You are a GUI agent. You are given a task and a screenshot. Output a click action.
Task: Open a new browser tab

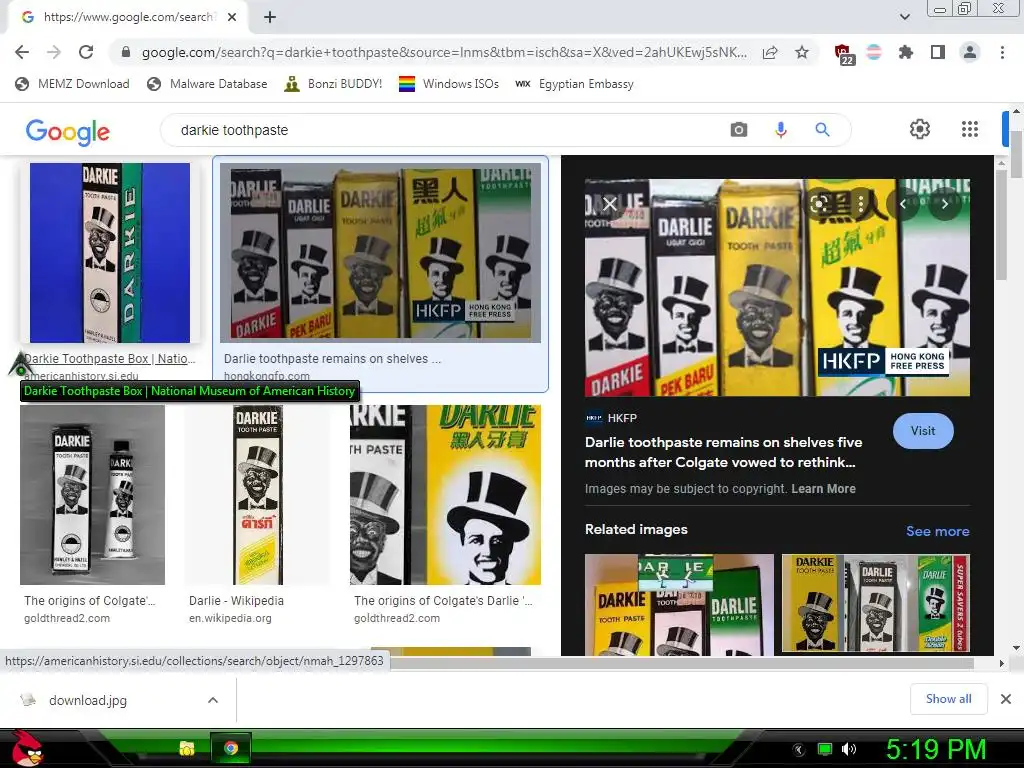[x=270, y=17]
